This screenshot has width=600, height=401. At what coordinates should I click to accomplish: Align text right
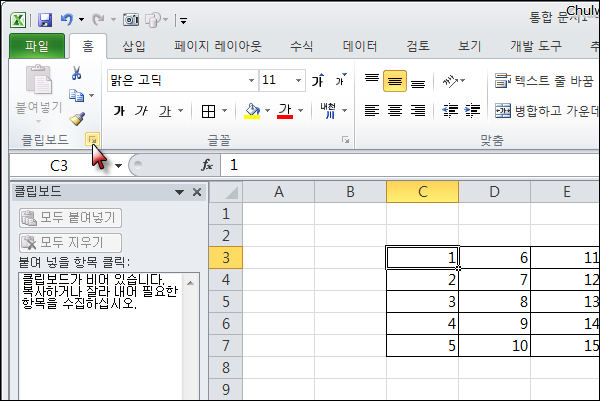point(418,111)
